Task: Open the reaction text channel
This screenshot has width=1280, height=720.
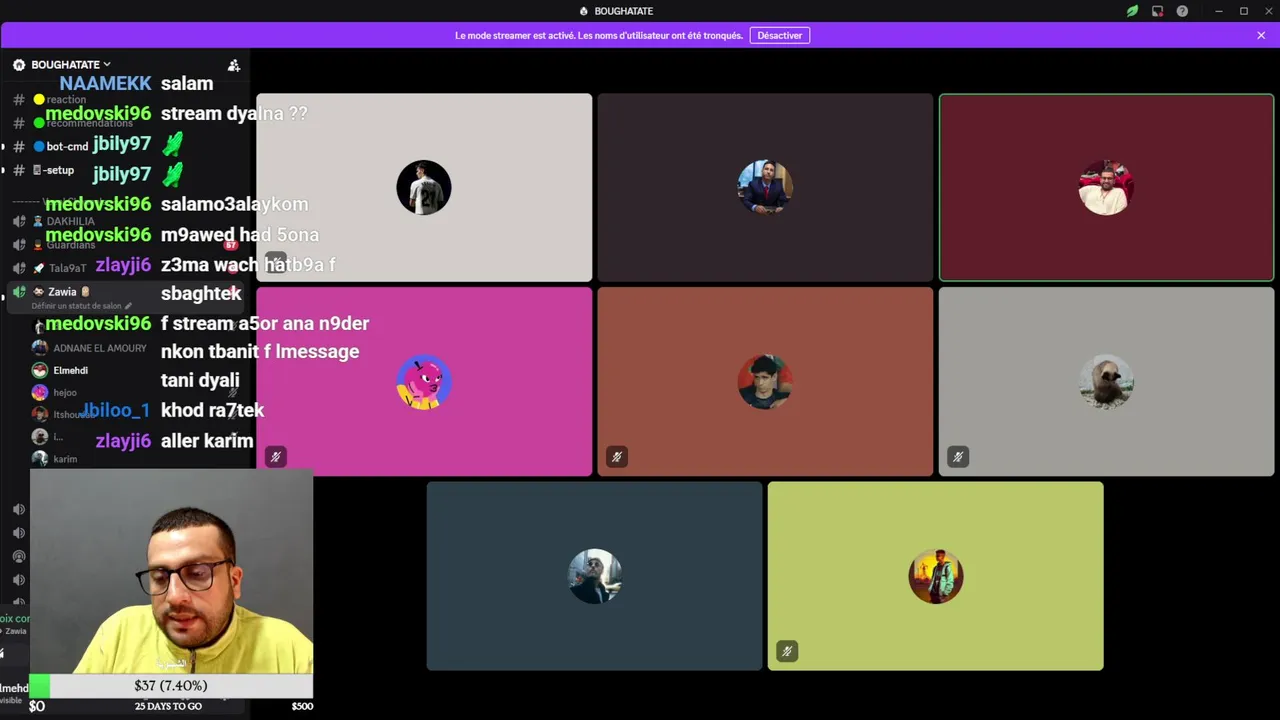Action: (x=65, y=100)
